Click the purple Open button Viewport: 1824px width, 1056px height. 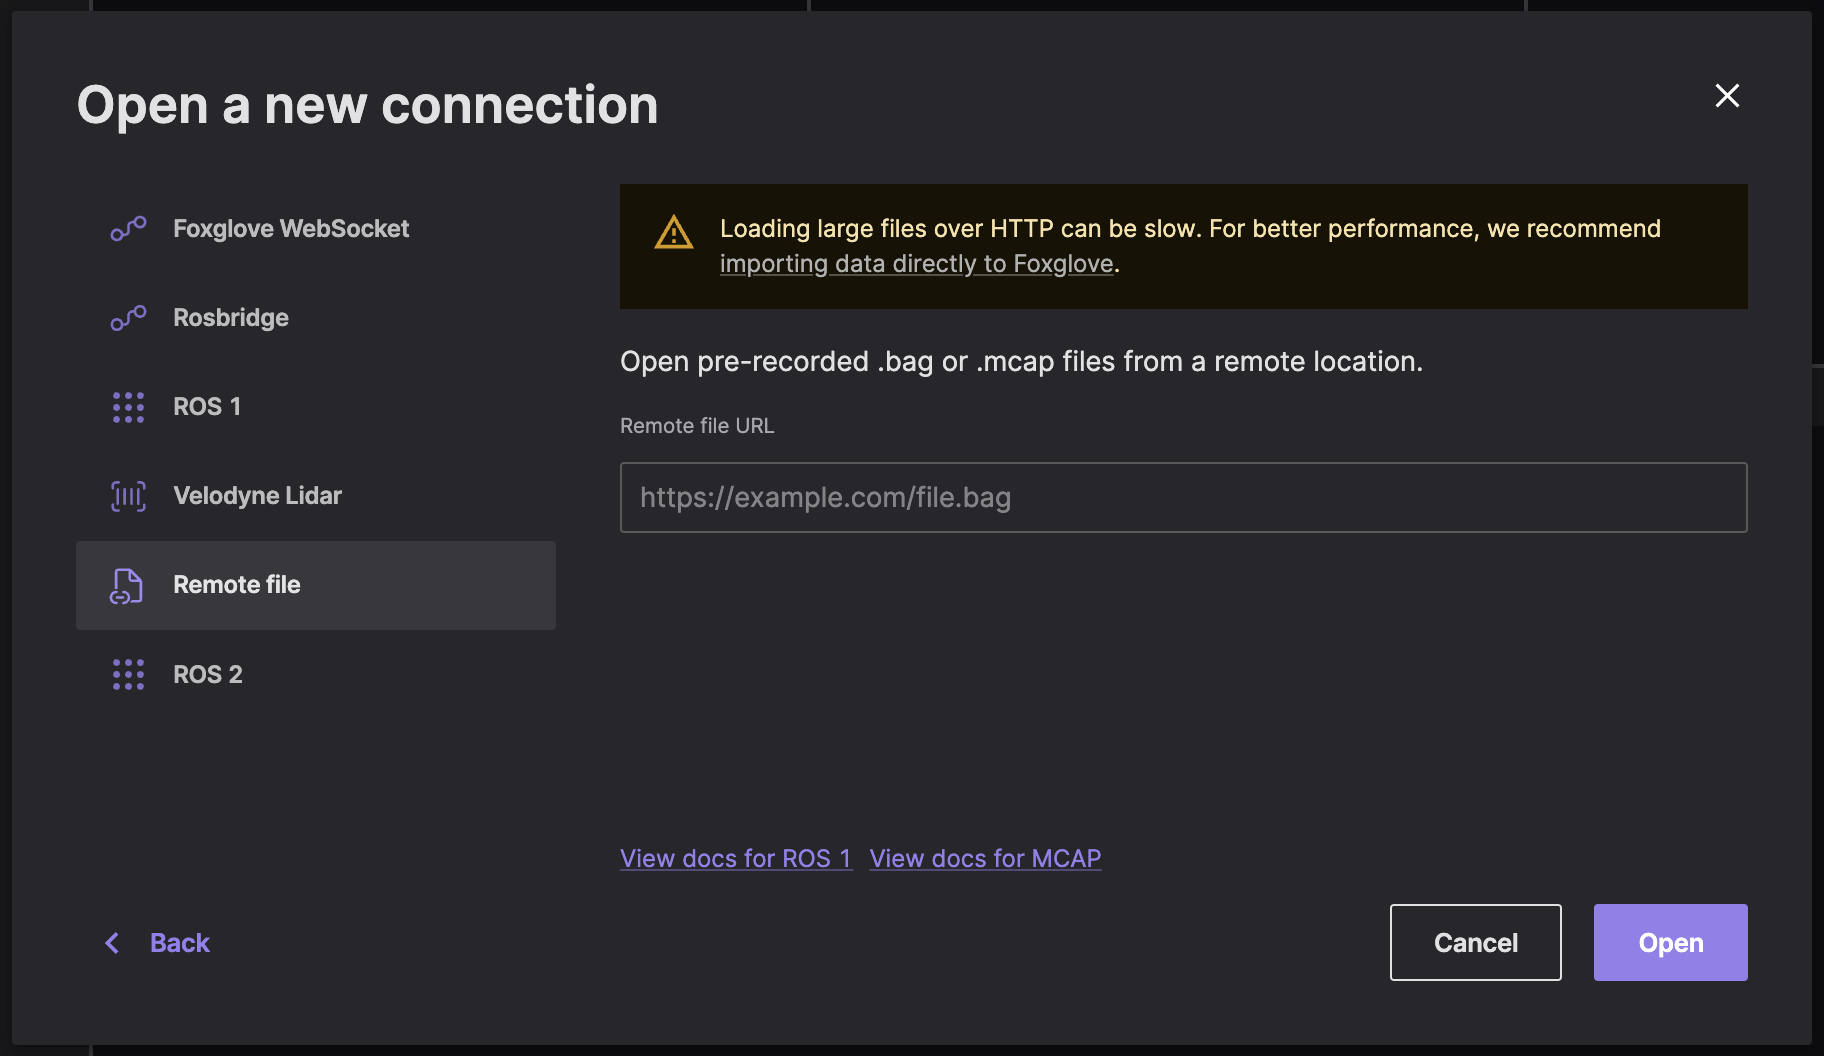click(x=1670, y=943)
